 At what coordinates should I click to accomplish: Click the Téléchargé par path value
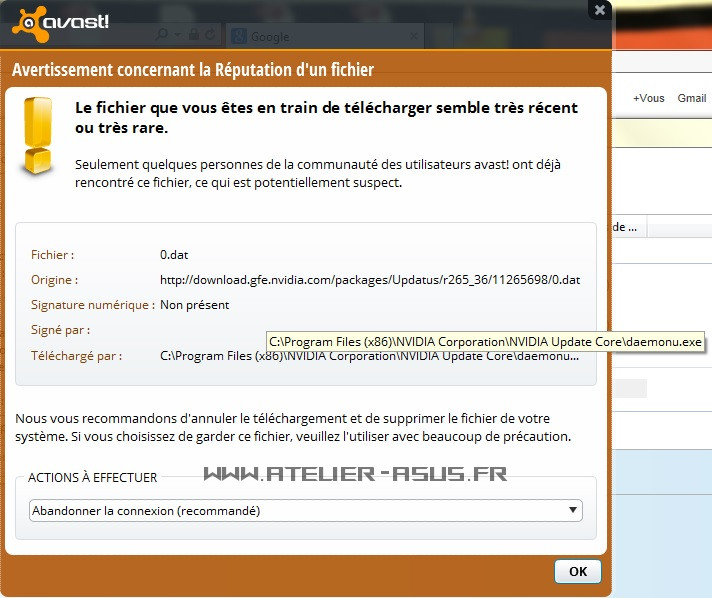[x=369, y=356]
